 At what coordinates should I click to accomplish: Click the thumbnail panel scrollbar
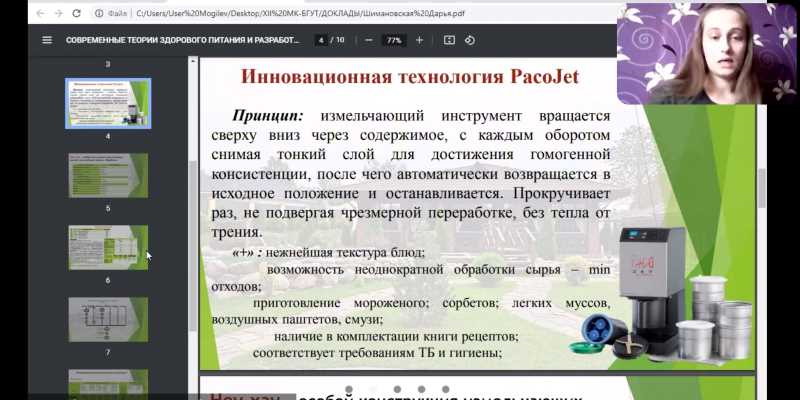[x=193, y=245]
